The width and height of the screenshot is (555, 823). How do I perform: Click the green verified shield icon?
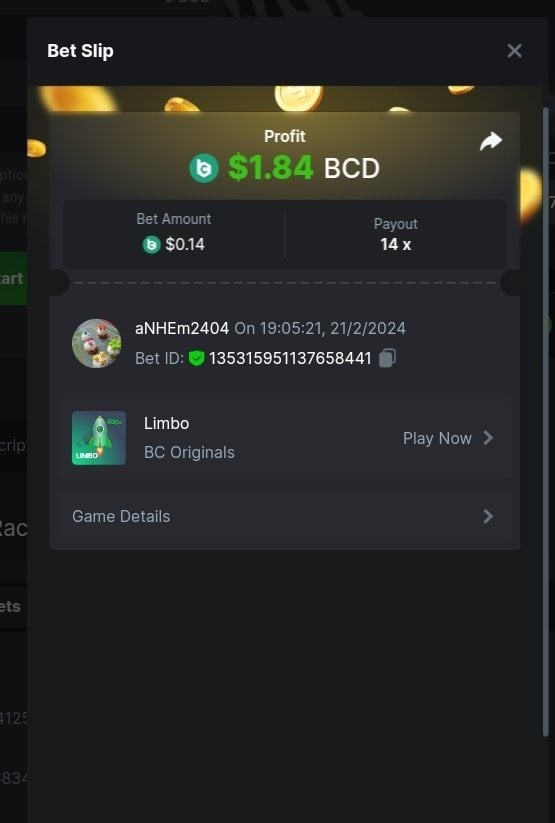pyautogui.click(x=196, y=358)
